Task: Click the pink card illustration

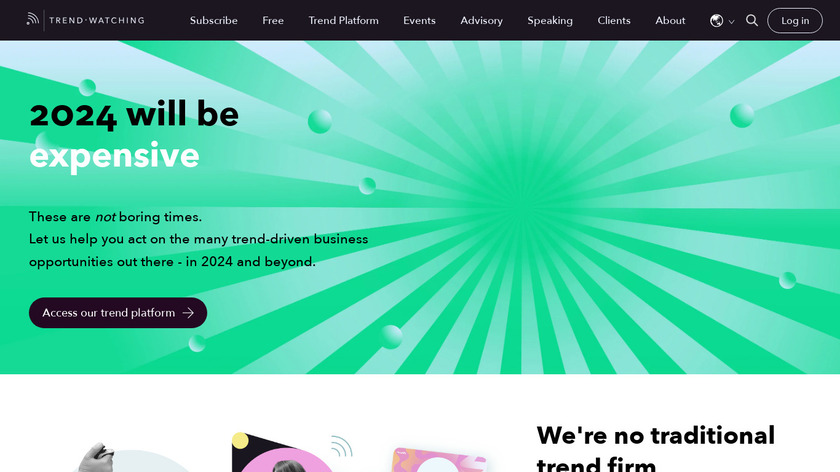Action: [x=439, y=460]
